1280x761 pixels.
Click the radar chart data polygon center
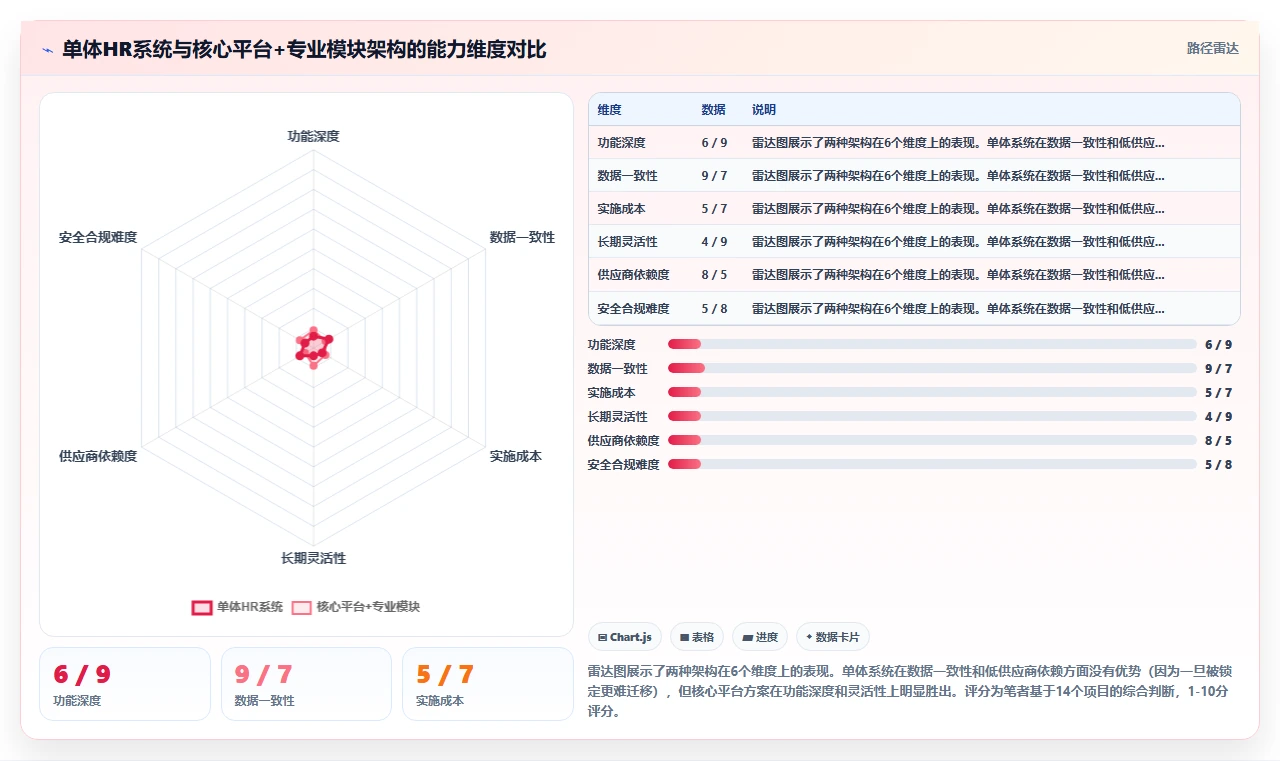point(314,347)
